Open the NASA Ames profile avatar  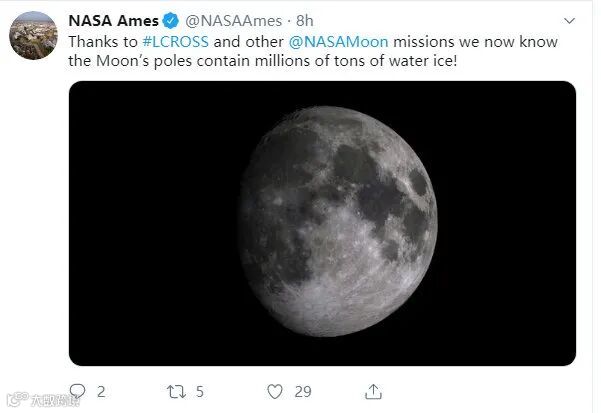click(33, 35)
